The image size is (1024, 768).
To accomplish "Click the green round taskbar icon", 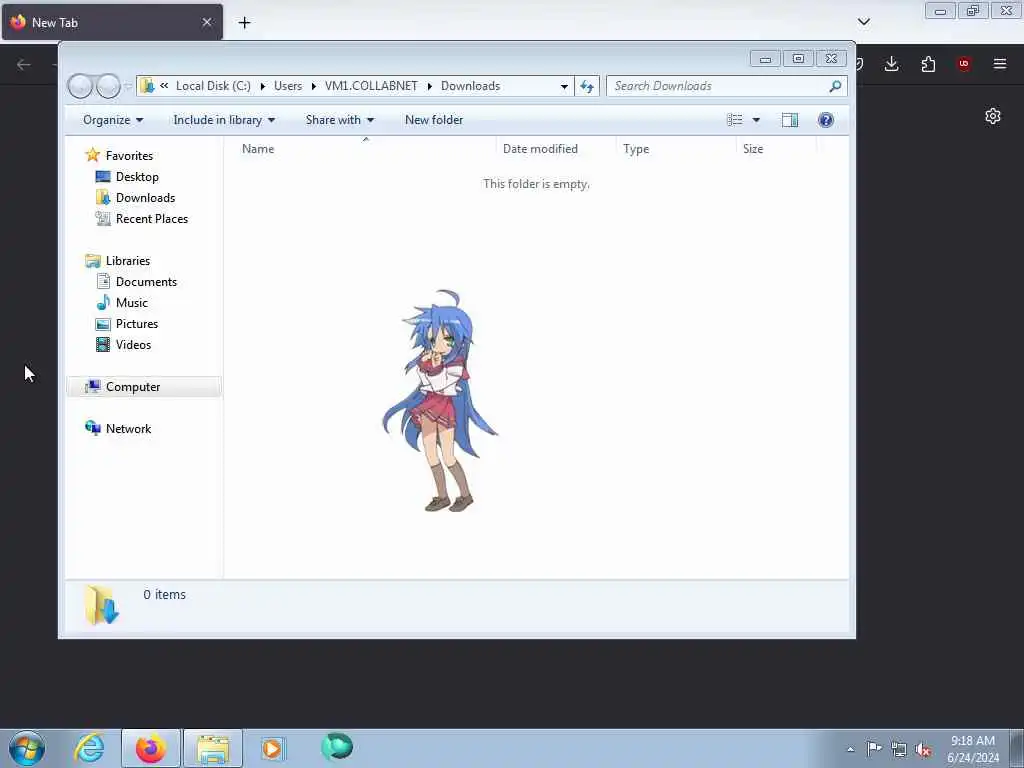I will [x=337, y=746].
